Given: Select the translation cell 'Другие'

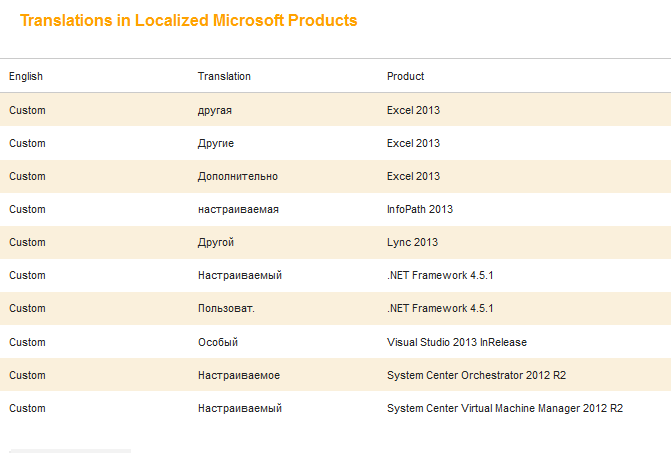Looking at the screenshot, I should (x=216, y=143).
